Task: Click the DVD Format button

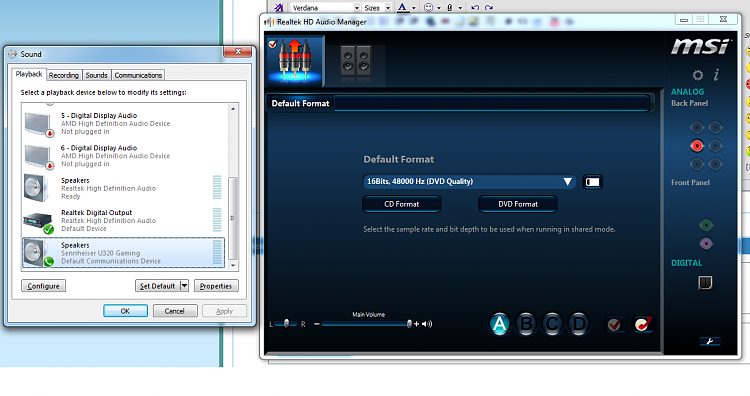Action: coord(518,204)
